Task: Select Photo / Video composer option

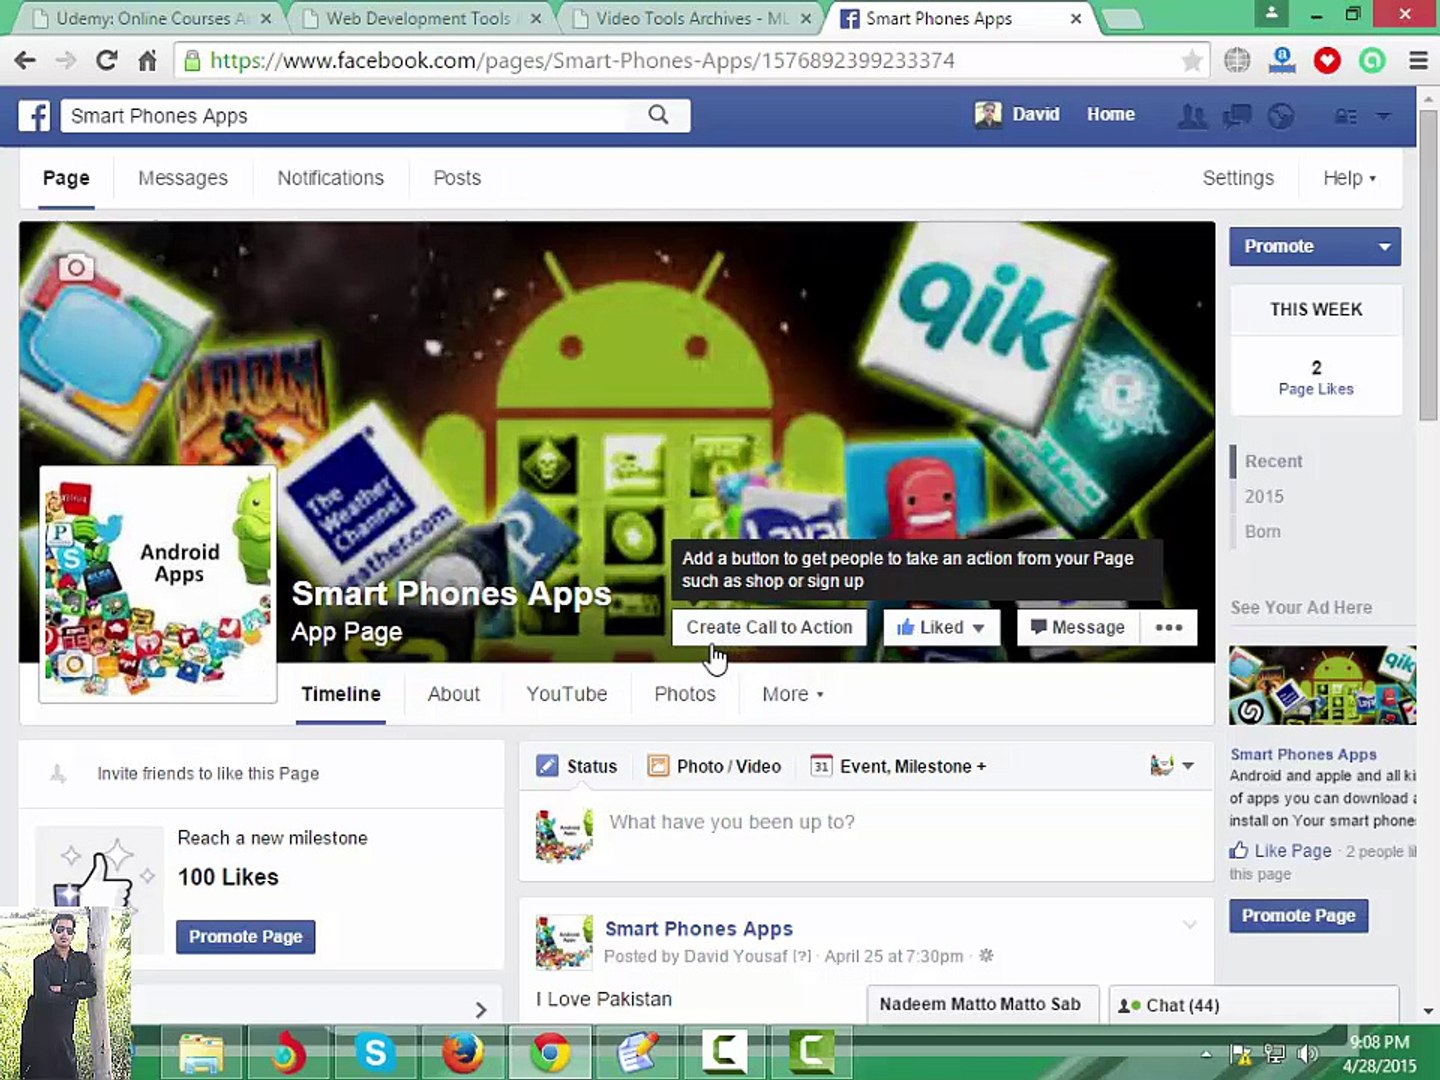Action: click(714, 766)
